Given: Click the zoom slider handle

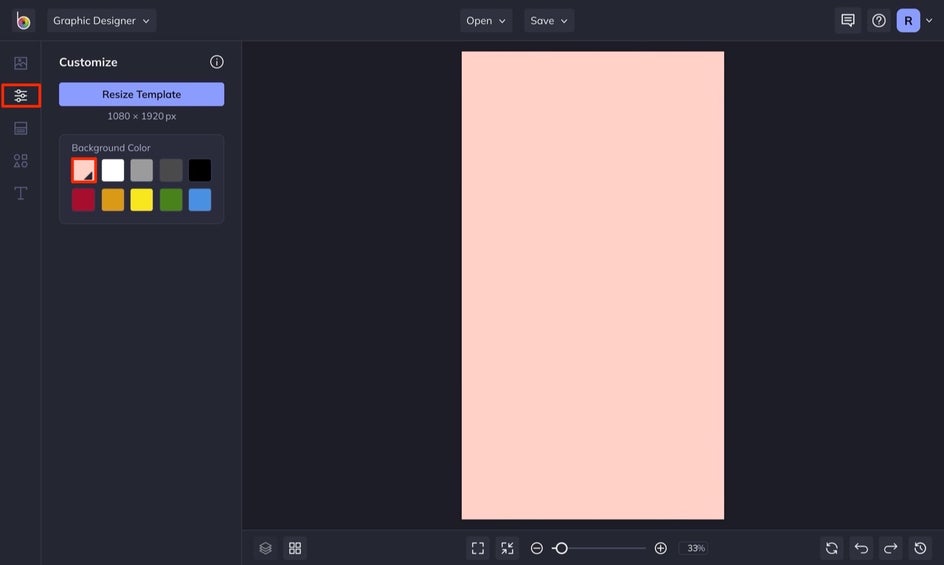Looking at the screenshot, I should [561, 548].
